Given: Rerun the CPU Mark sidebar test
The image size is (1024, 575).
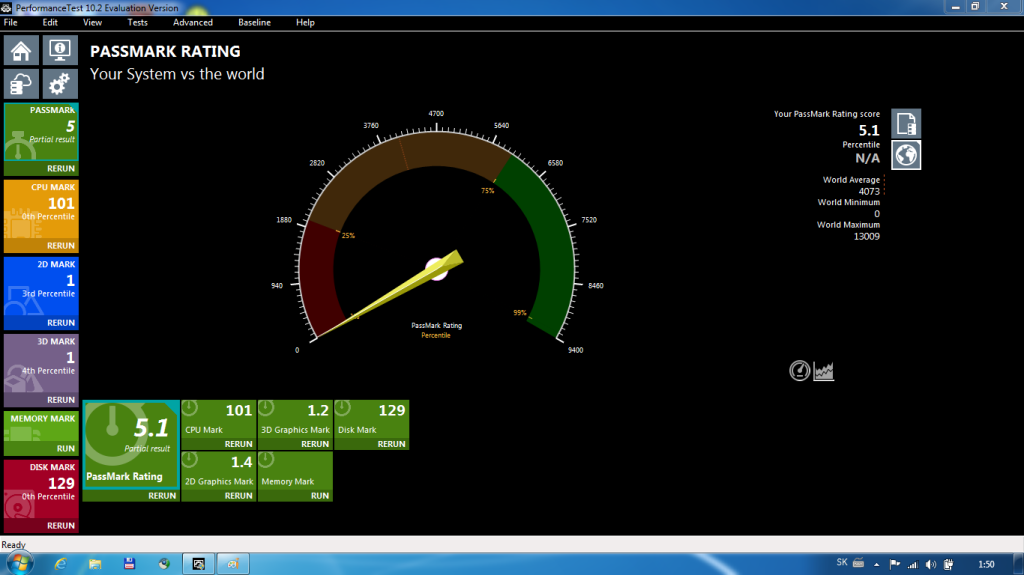Looking at the screenshot, I should [61, 246].
